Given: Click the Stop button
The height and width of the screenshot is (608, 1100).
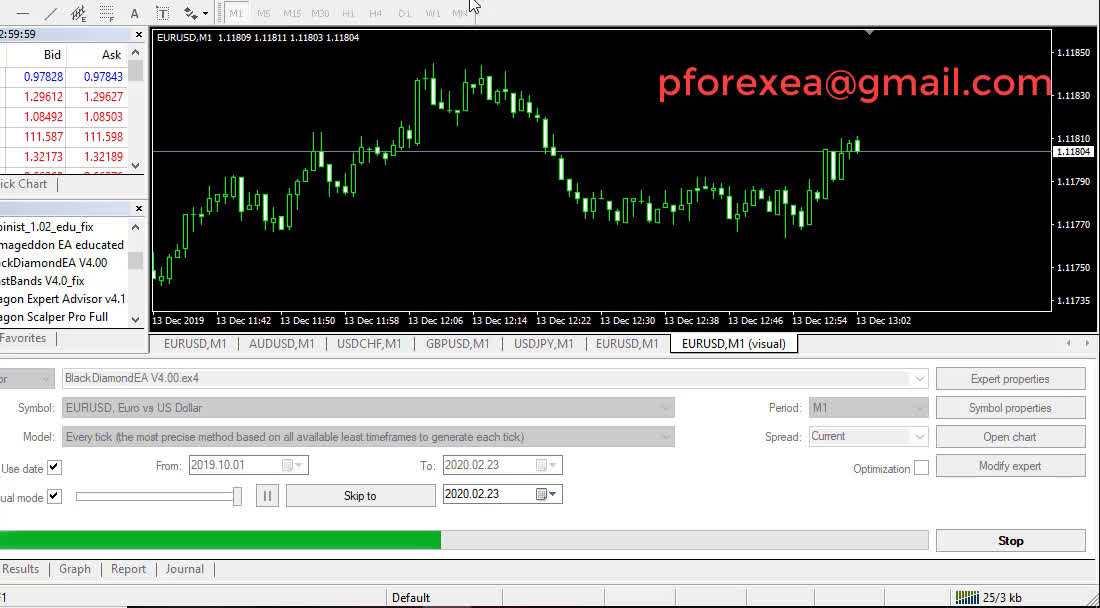Looking at the screenshot, I should click(1010, 541).
